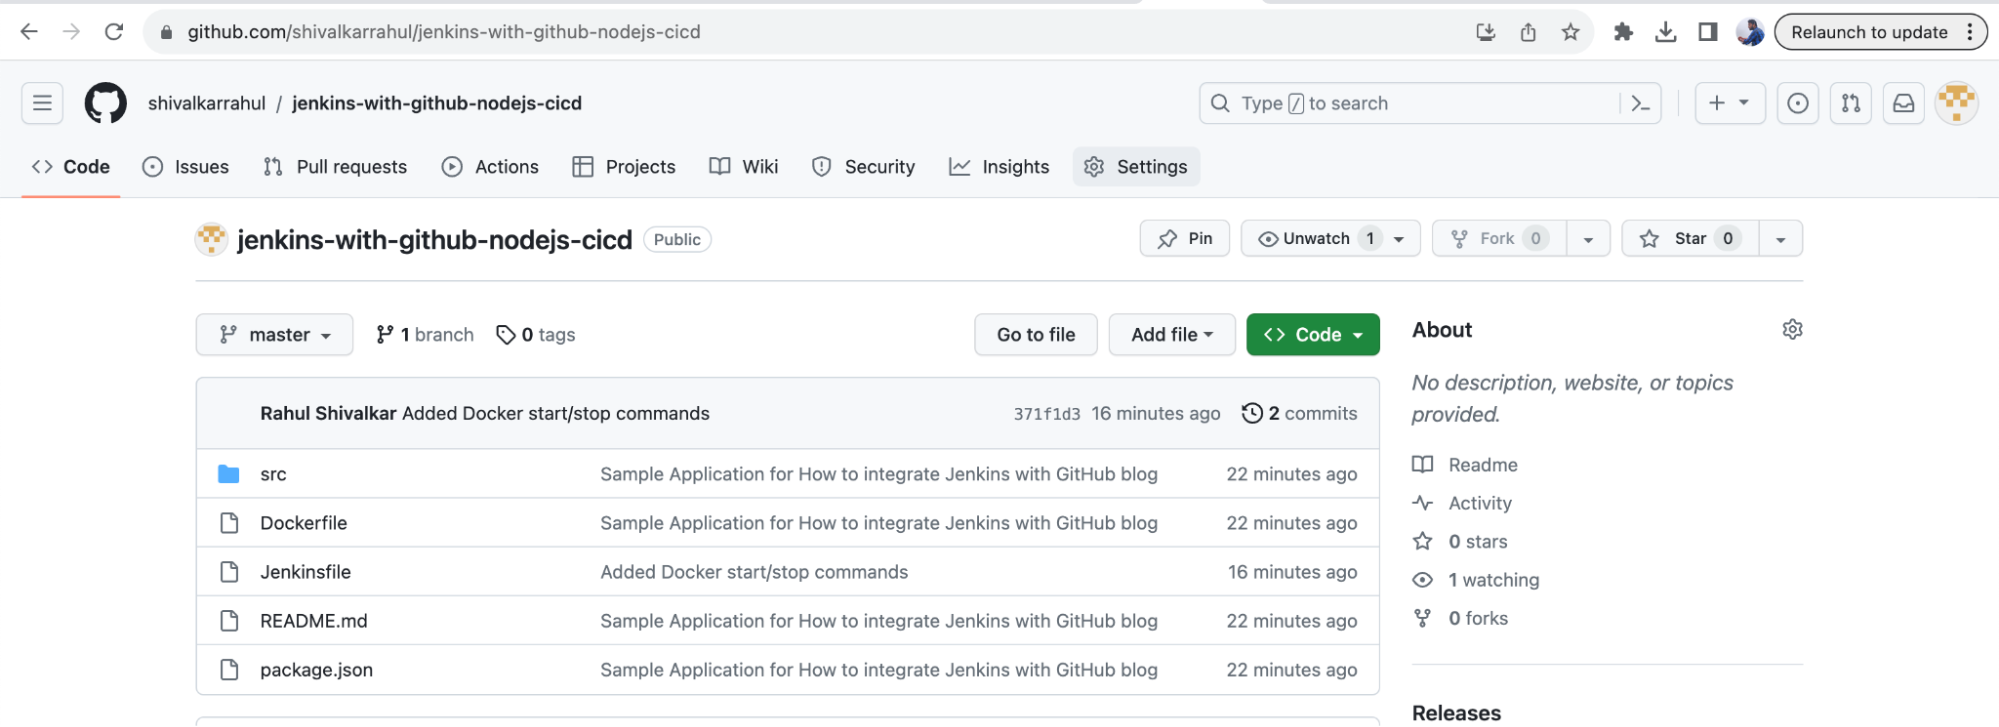The image size is (1999, 727).
Task: Open the notifications inbox icon
Action: [x=1904, y=103]
